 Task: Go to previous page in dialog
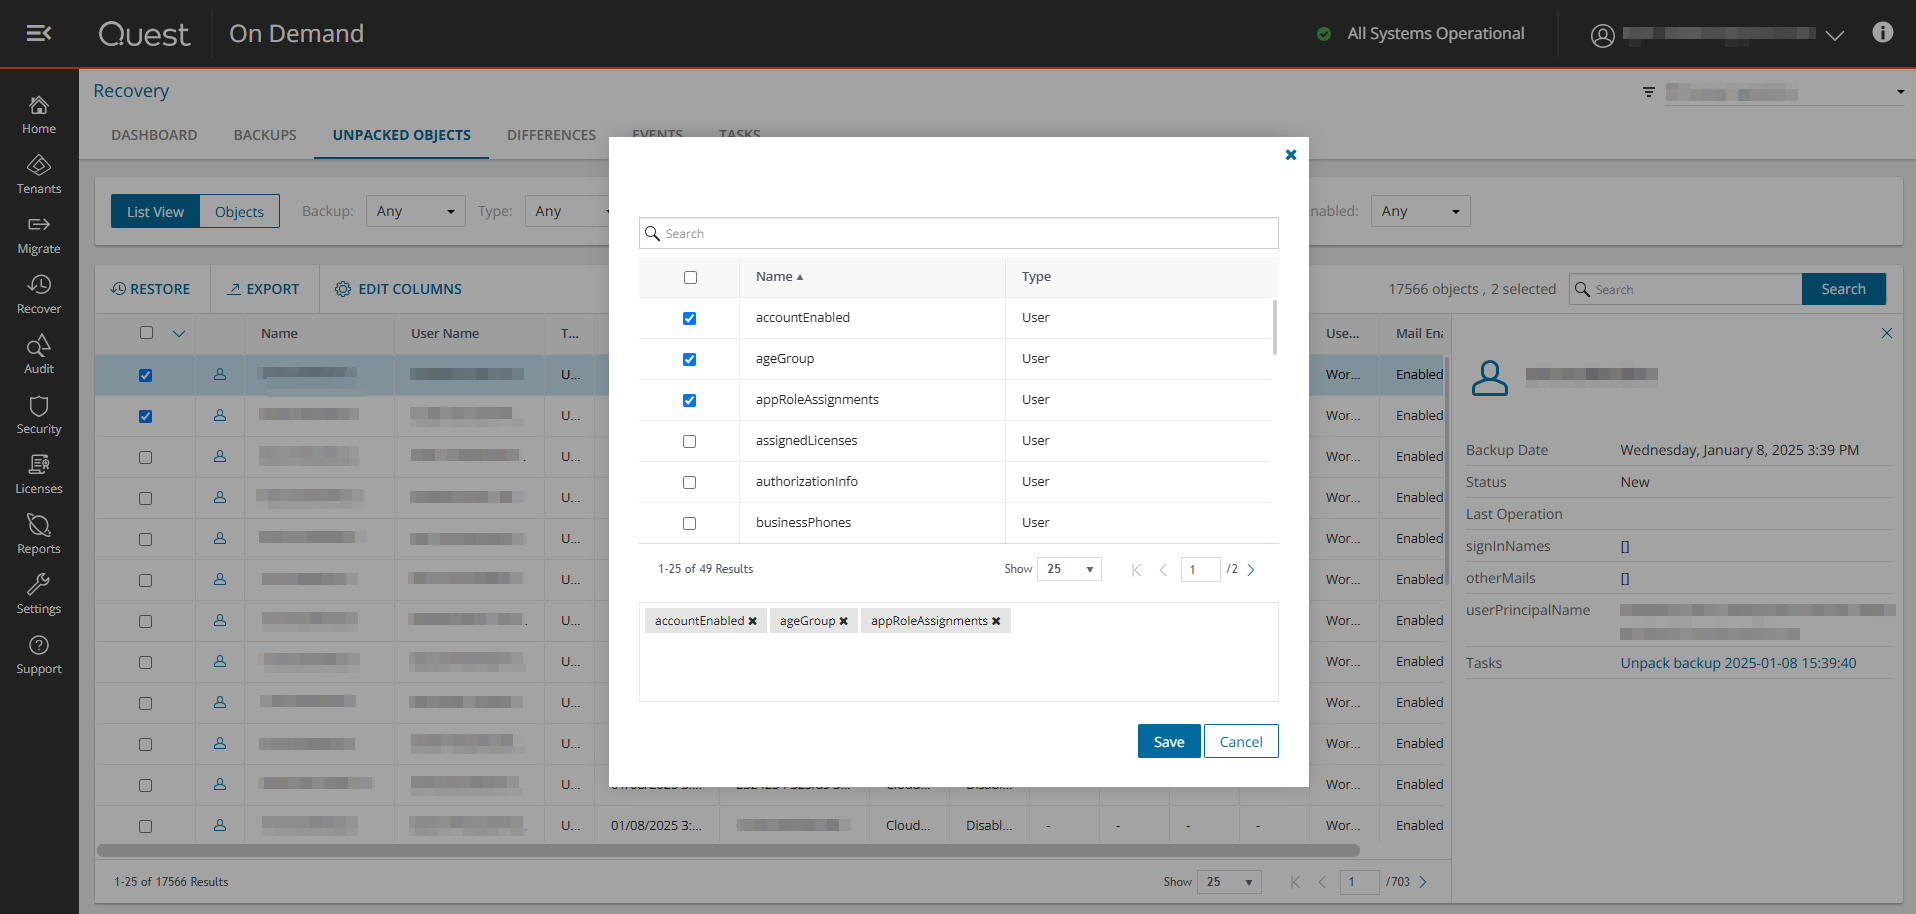tap(1163, 570)
